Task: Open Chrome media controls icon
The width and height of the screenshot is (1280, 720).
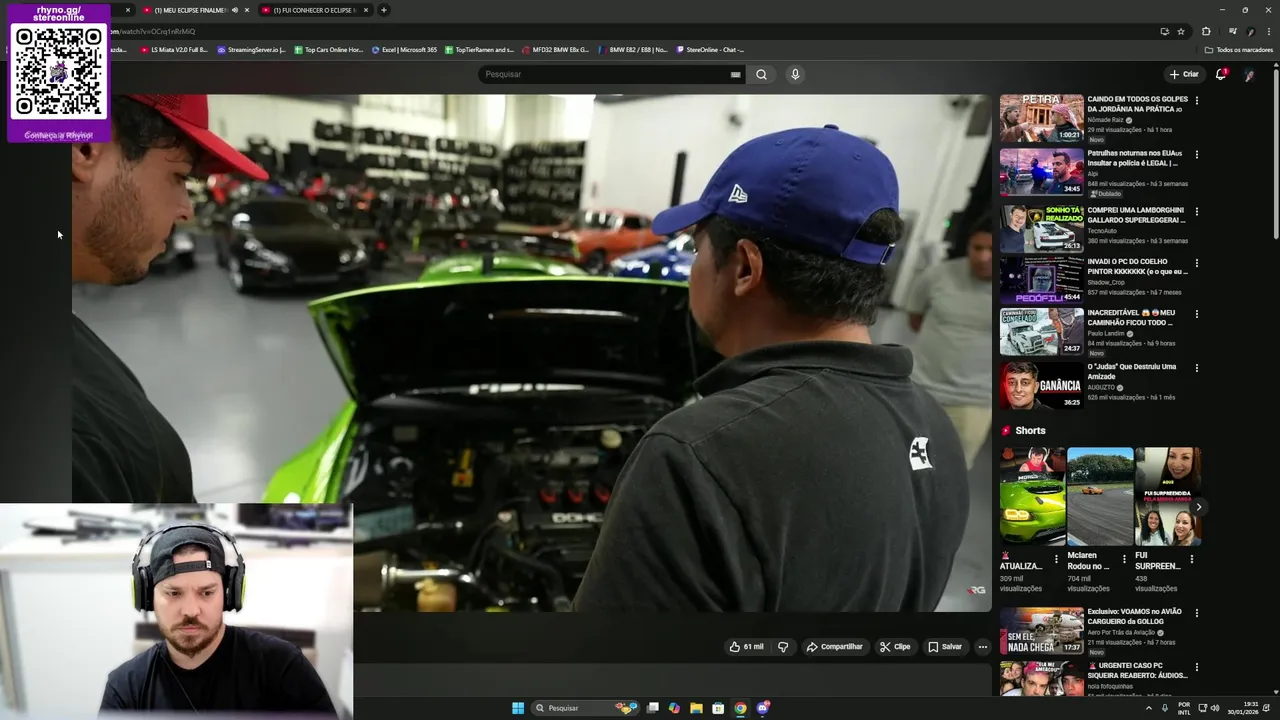Action: point(1232,31)
